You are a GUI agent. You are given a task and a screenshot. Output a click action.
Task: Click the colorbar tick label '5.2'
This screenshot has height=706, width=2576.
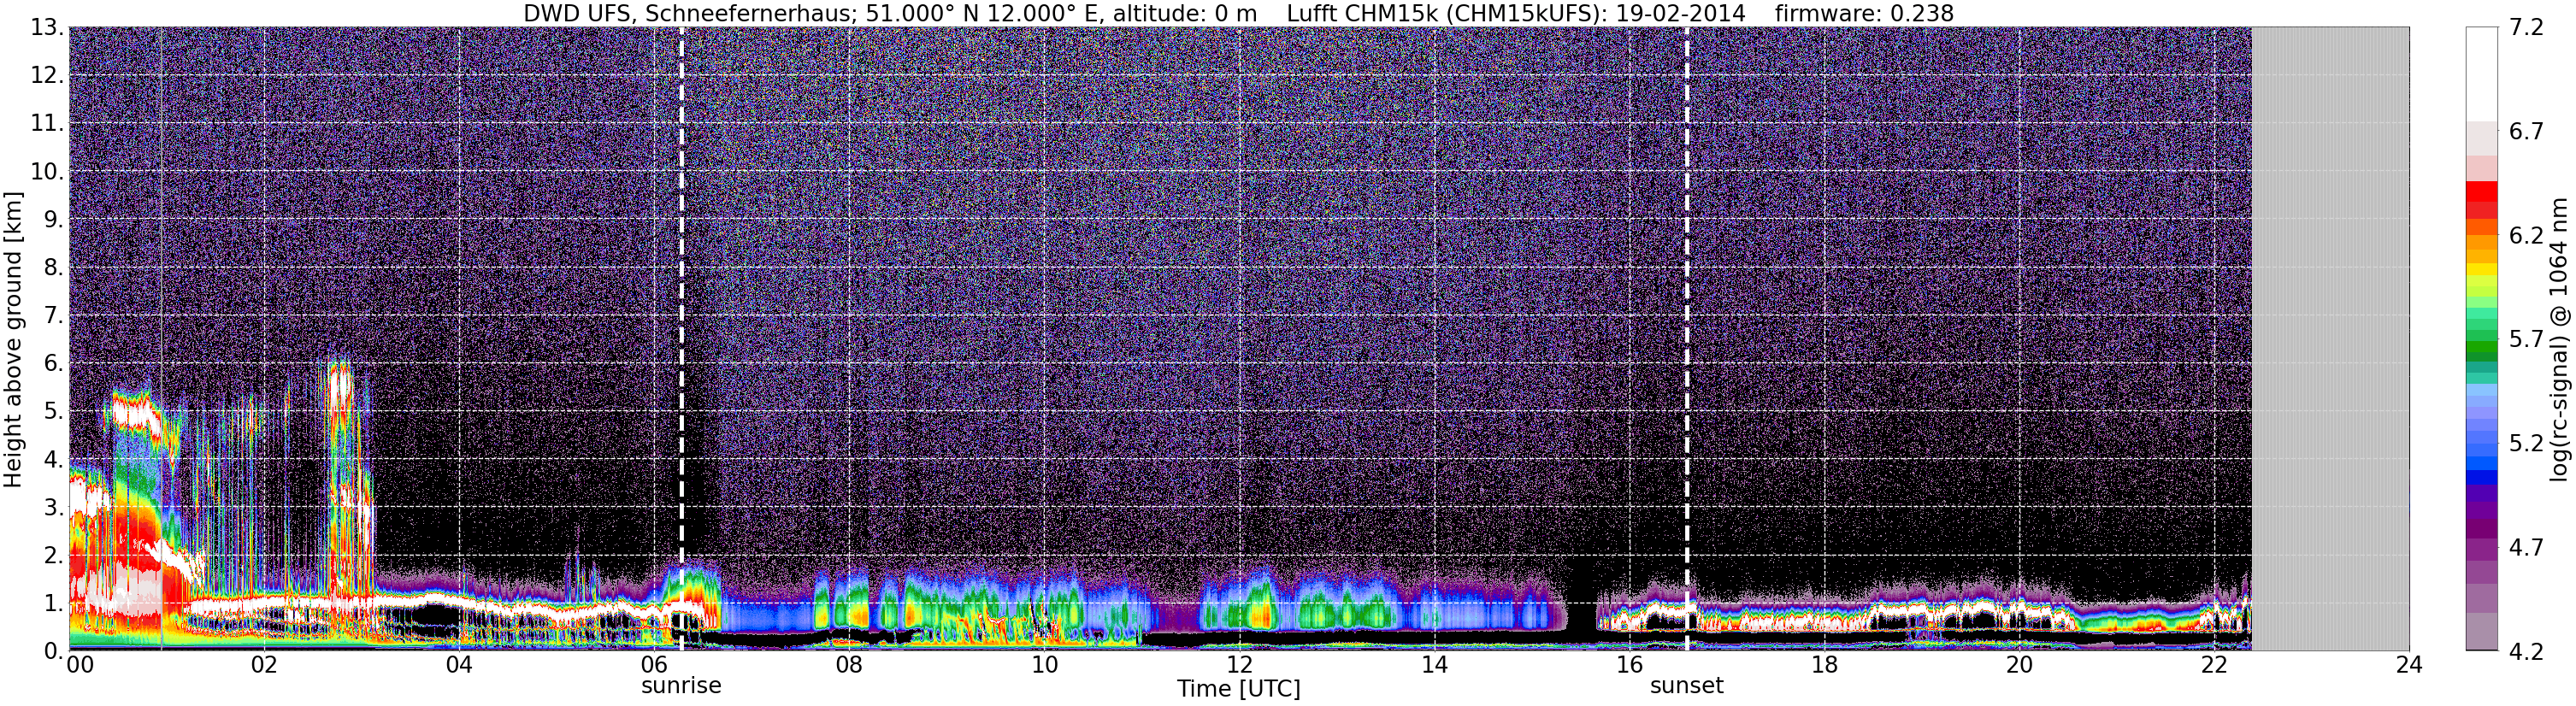pyautogui.click(x=2526, y=444)
